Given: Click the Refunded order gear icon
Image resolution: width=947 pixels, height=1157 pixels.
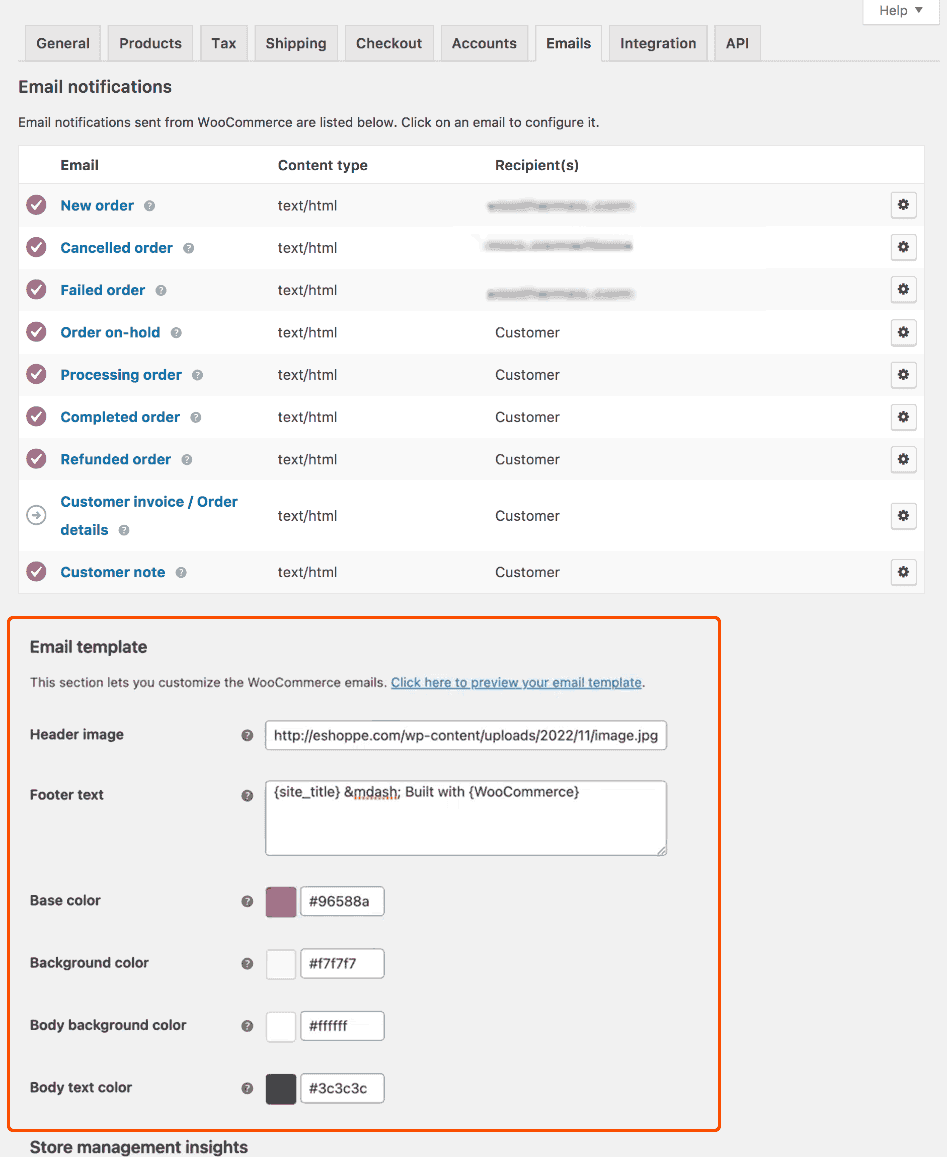Looking at the screenshot, I should pos(903,459).
